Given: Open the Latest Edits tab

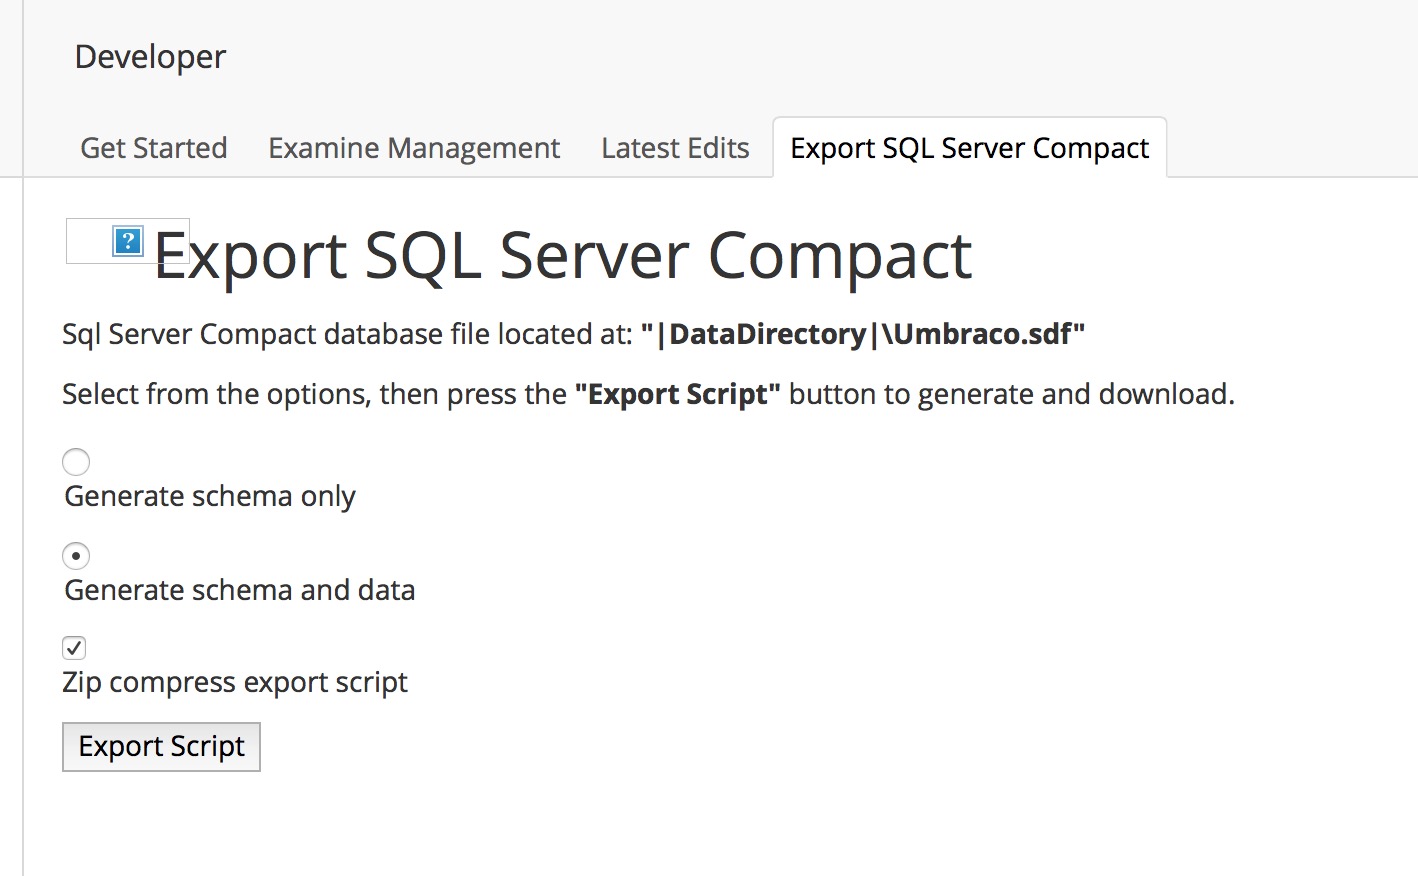Looking at the screenshot, I should tap(675, 148).
